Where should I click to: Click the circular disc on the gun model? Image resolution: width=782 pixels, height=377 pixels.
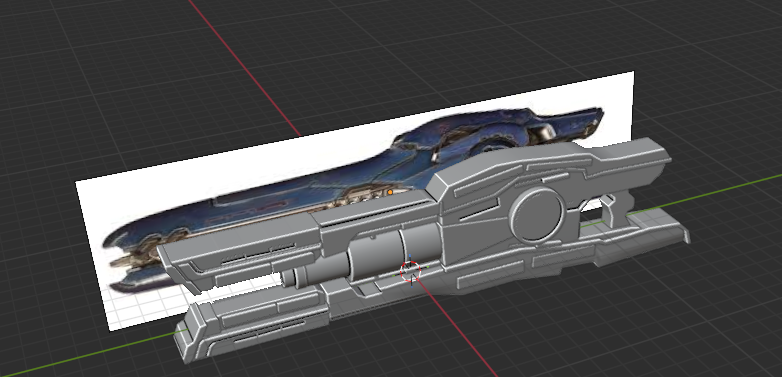point(537,215)
